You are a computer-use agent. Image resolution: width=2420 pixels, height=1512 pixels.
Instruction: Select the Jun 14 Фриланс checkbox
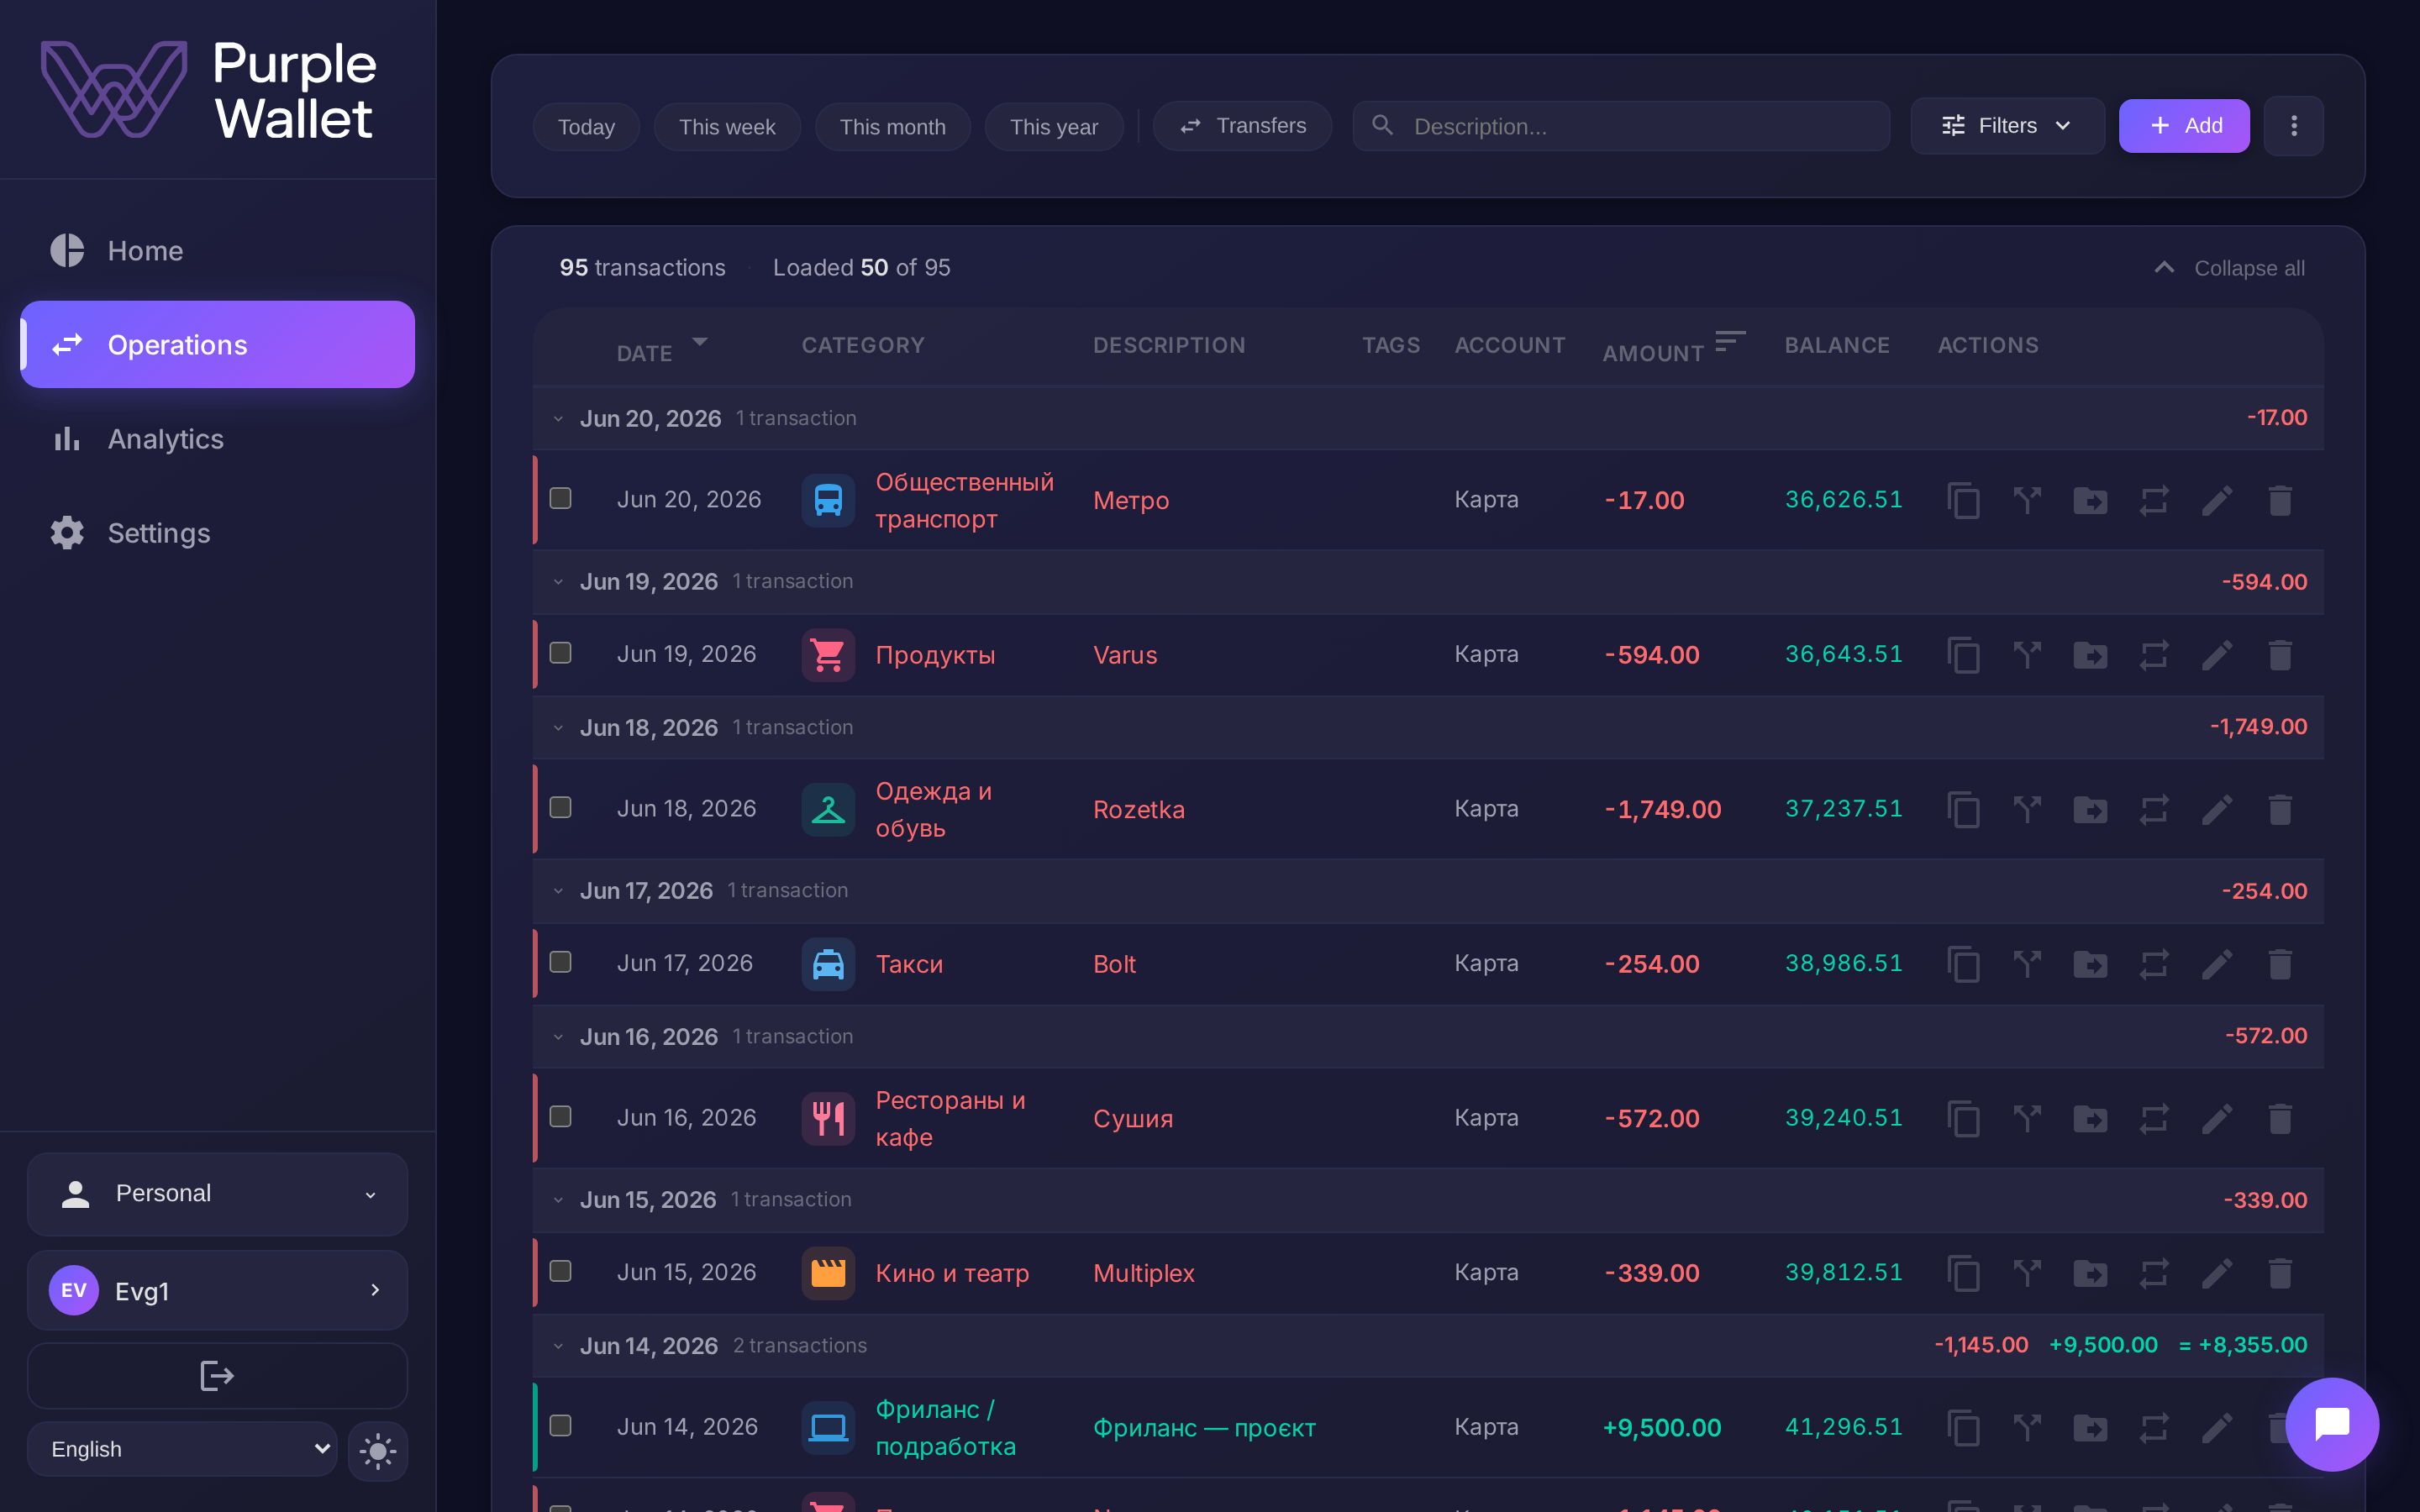click(x=561, y=1425)
